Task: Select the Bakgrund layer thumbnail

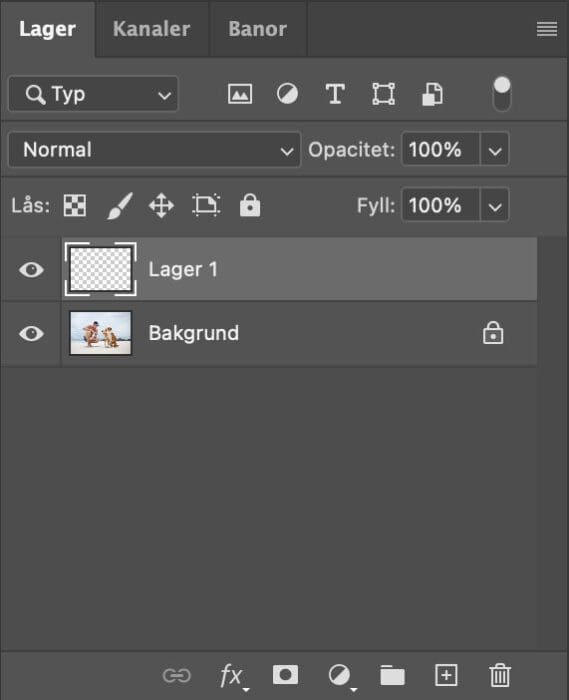Action: [x=101, y=333]
